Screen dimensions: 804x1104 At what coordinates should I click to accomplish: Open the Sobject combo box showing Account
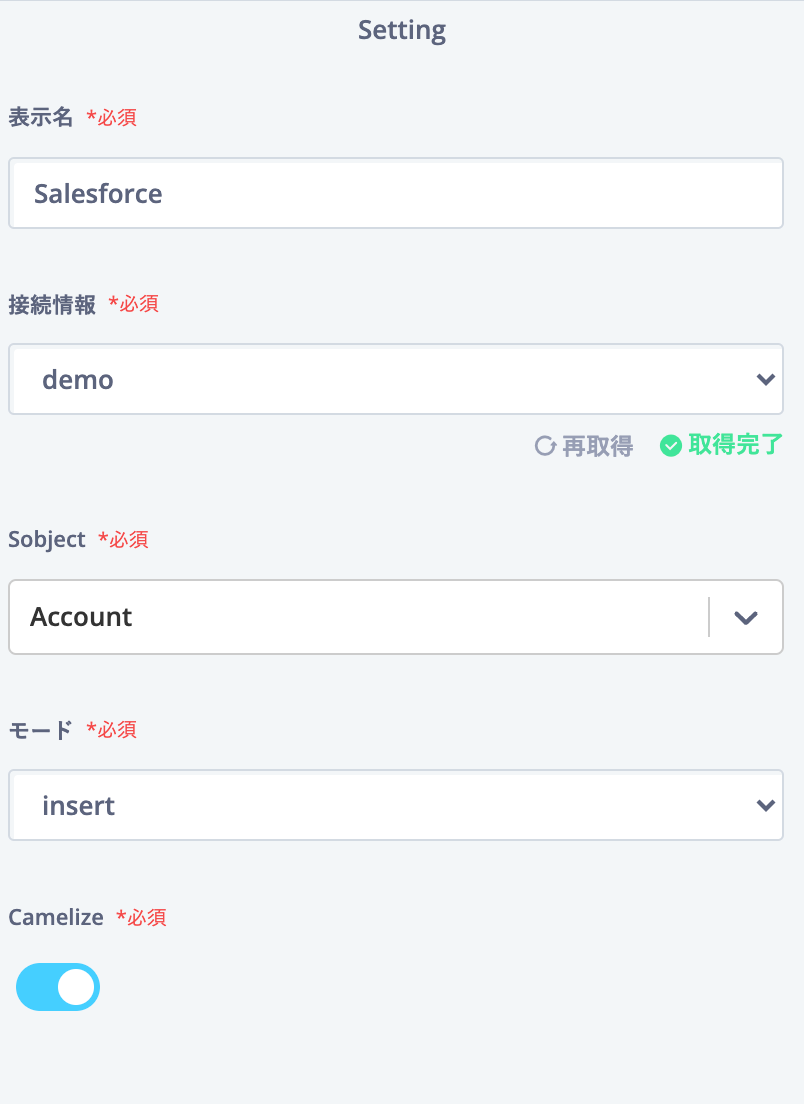396,617
